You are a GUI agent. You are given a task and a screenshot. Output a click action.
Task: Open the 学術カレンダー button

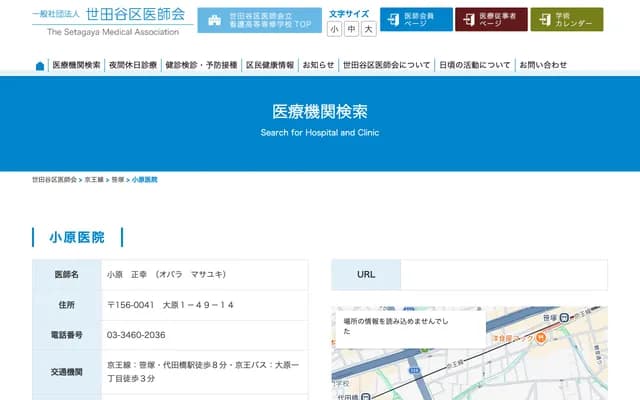coord(566,20)
